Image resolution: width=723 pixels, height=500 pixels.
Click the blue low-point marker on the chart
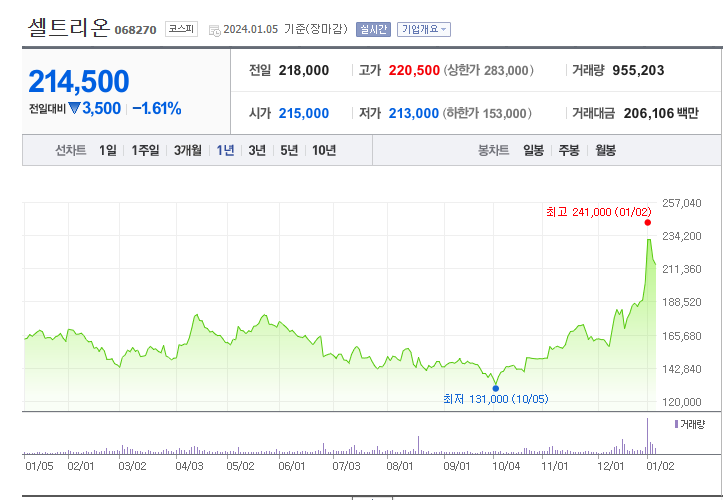click(x=496, y=388)
